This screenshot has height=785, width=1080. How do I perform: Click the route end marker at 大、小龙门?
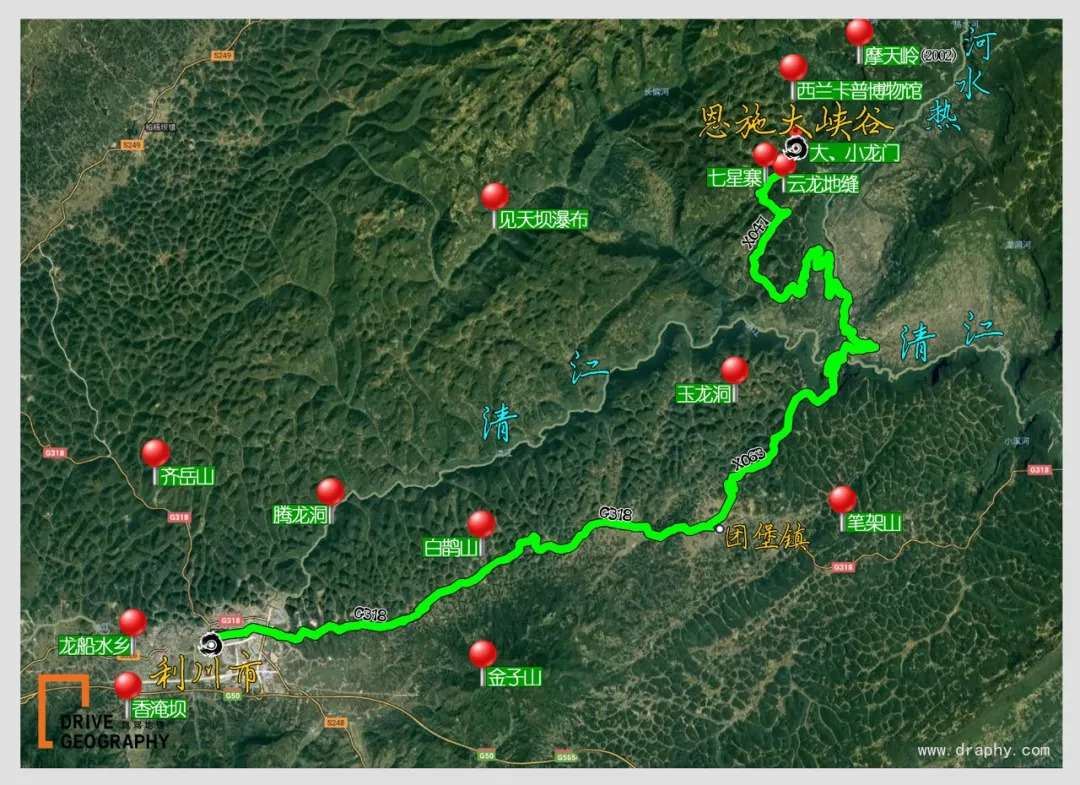tap(796, 147)
